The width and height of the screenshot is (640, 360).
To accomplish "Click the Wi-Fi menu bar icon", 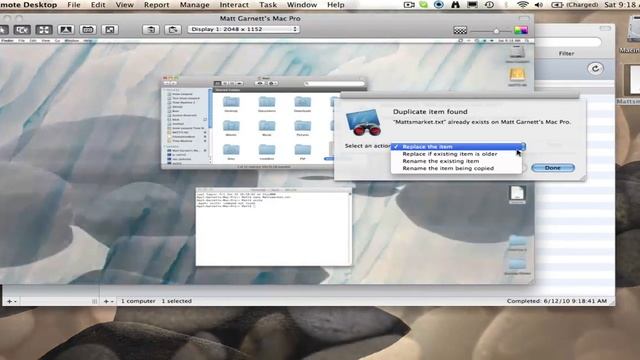I will pos(522,5).
